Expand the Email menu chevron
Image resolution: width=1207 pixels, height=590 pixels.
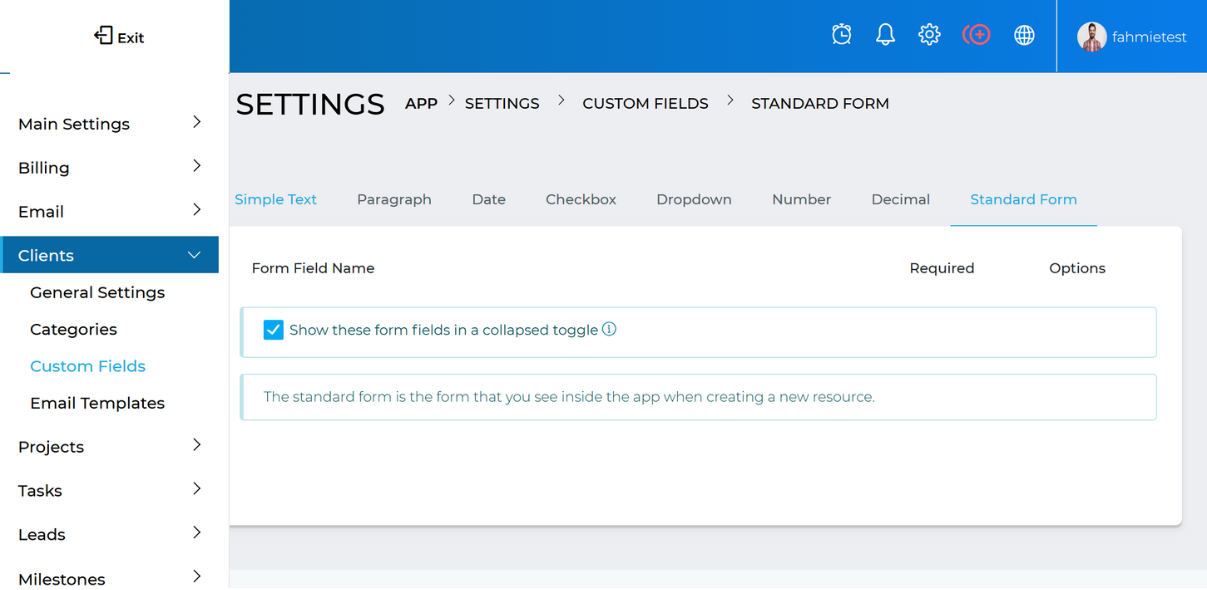tap(197, 210)
